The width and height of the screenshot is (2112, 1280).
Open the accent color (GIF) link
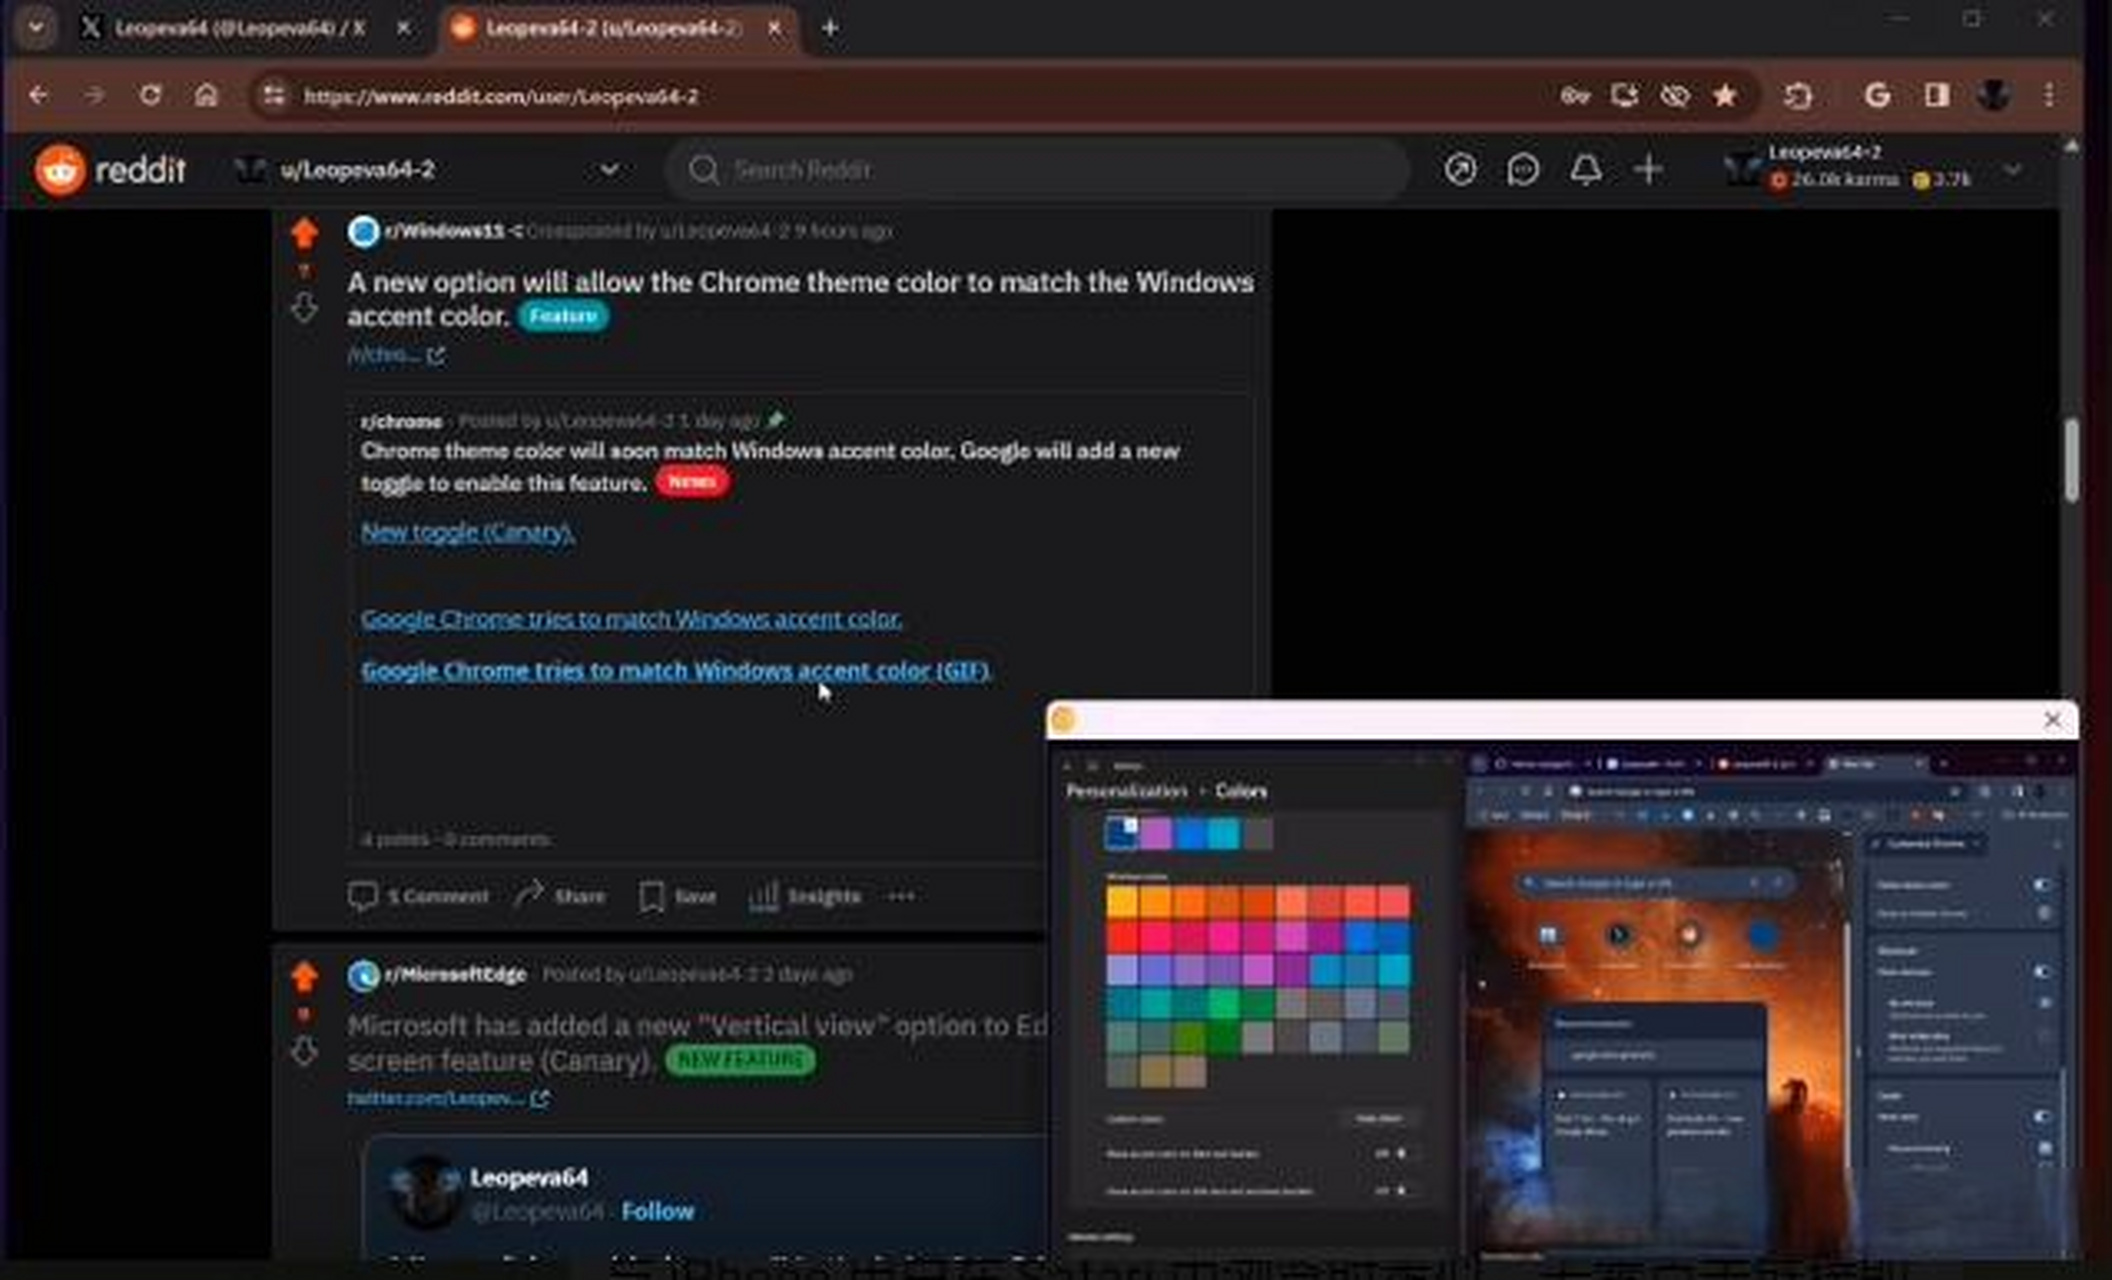coord(675,670)
